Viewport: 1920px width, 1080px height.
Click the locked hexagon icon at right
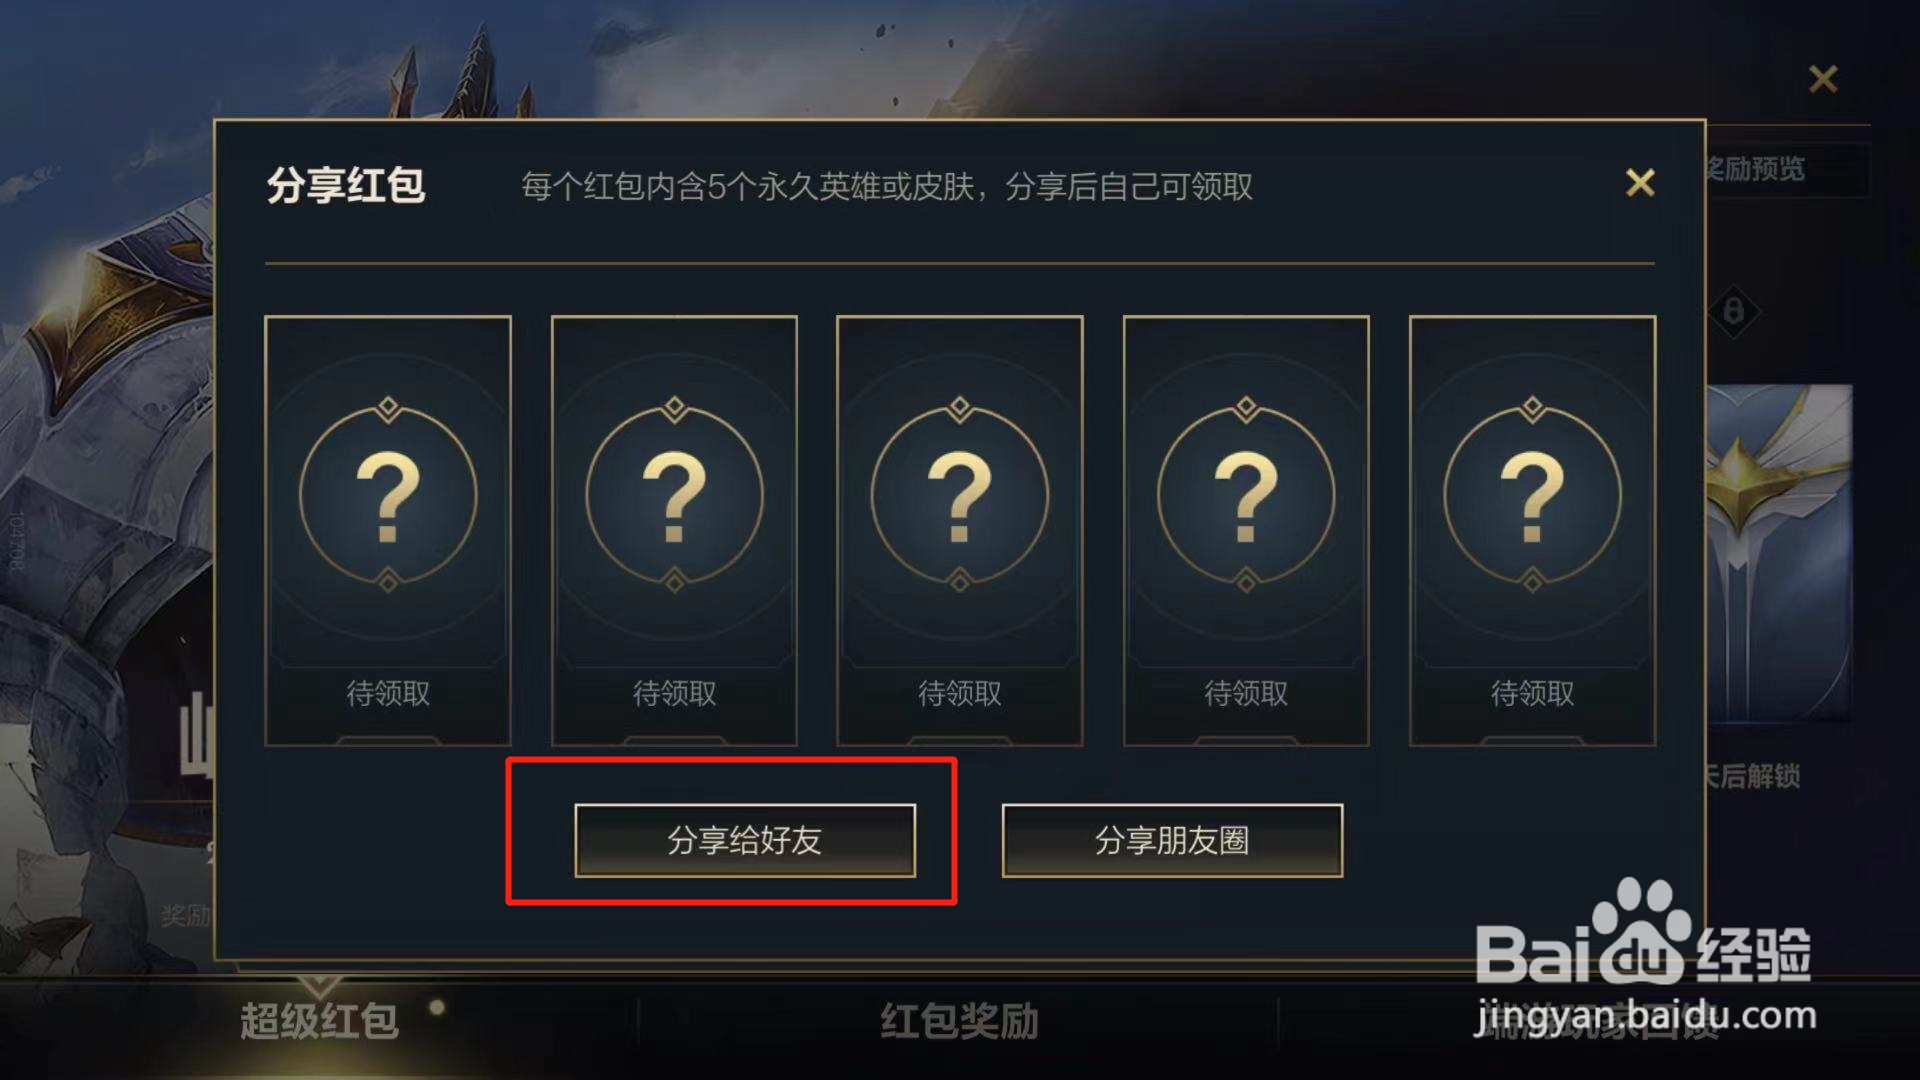pos(1733,312)
